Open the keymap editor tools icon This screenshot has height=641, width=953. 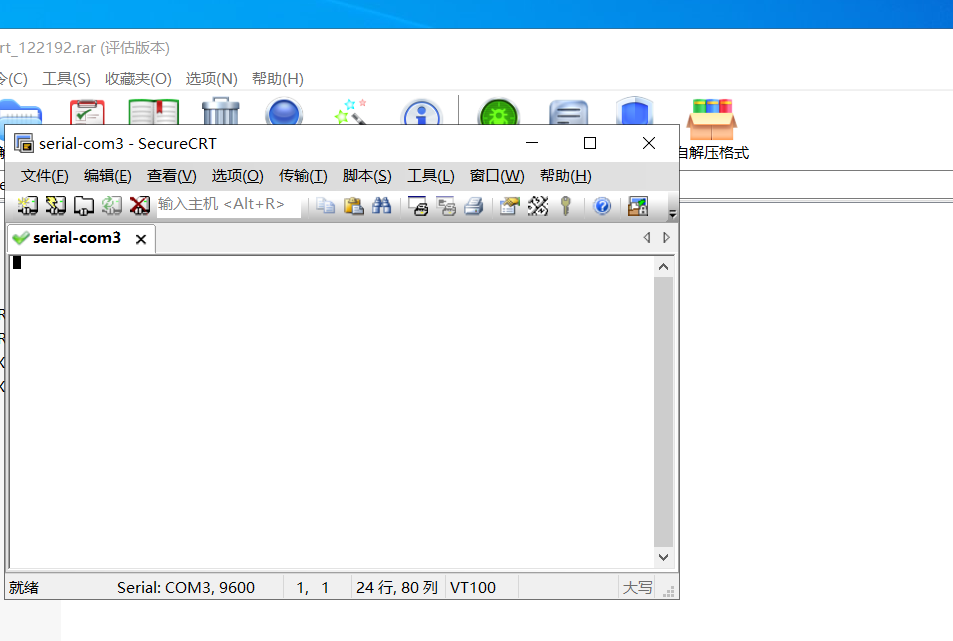click(537, 206)
